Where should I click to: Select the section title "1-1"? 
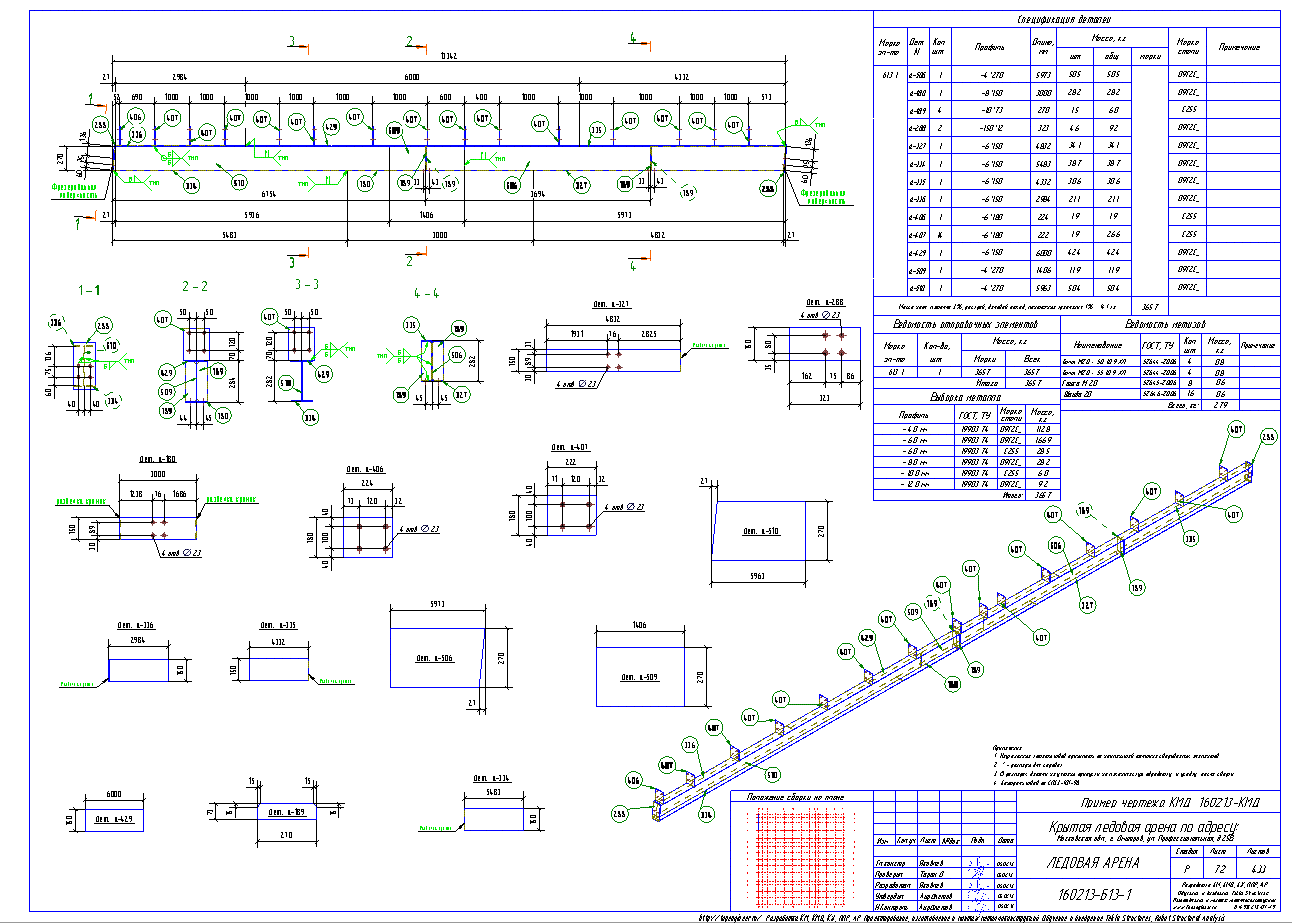click(90, 289)
